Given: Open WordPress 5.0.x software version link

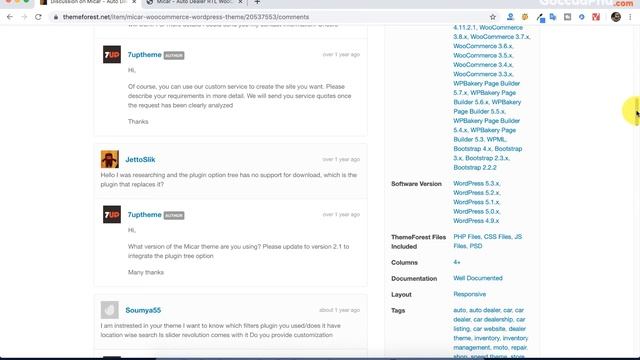Looking at the screenshot, I should (476, 211).
